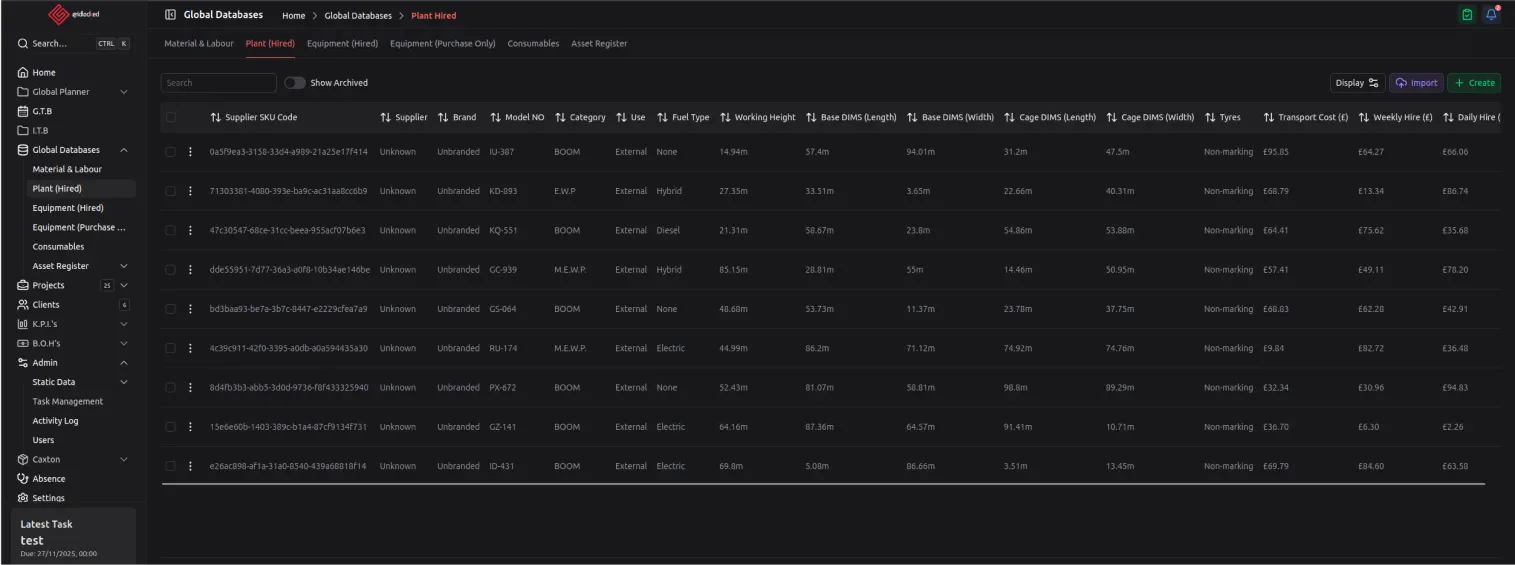Open the notifications bell icon
This screenshot has width=1515, height=565.
[x=1491, y=15]
